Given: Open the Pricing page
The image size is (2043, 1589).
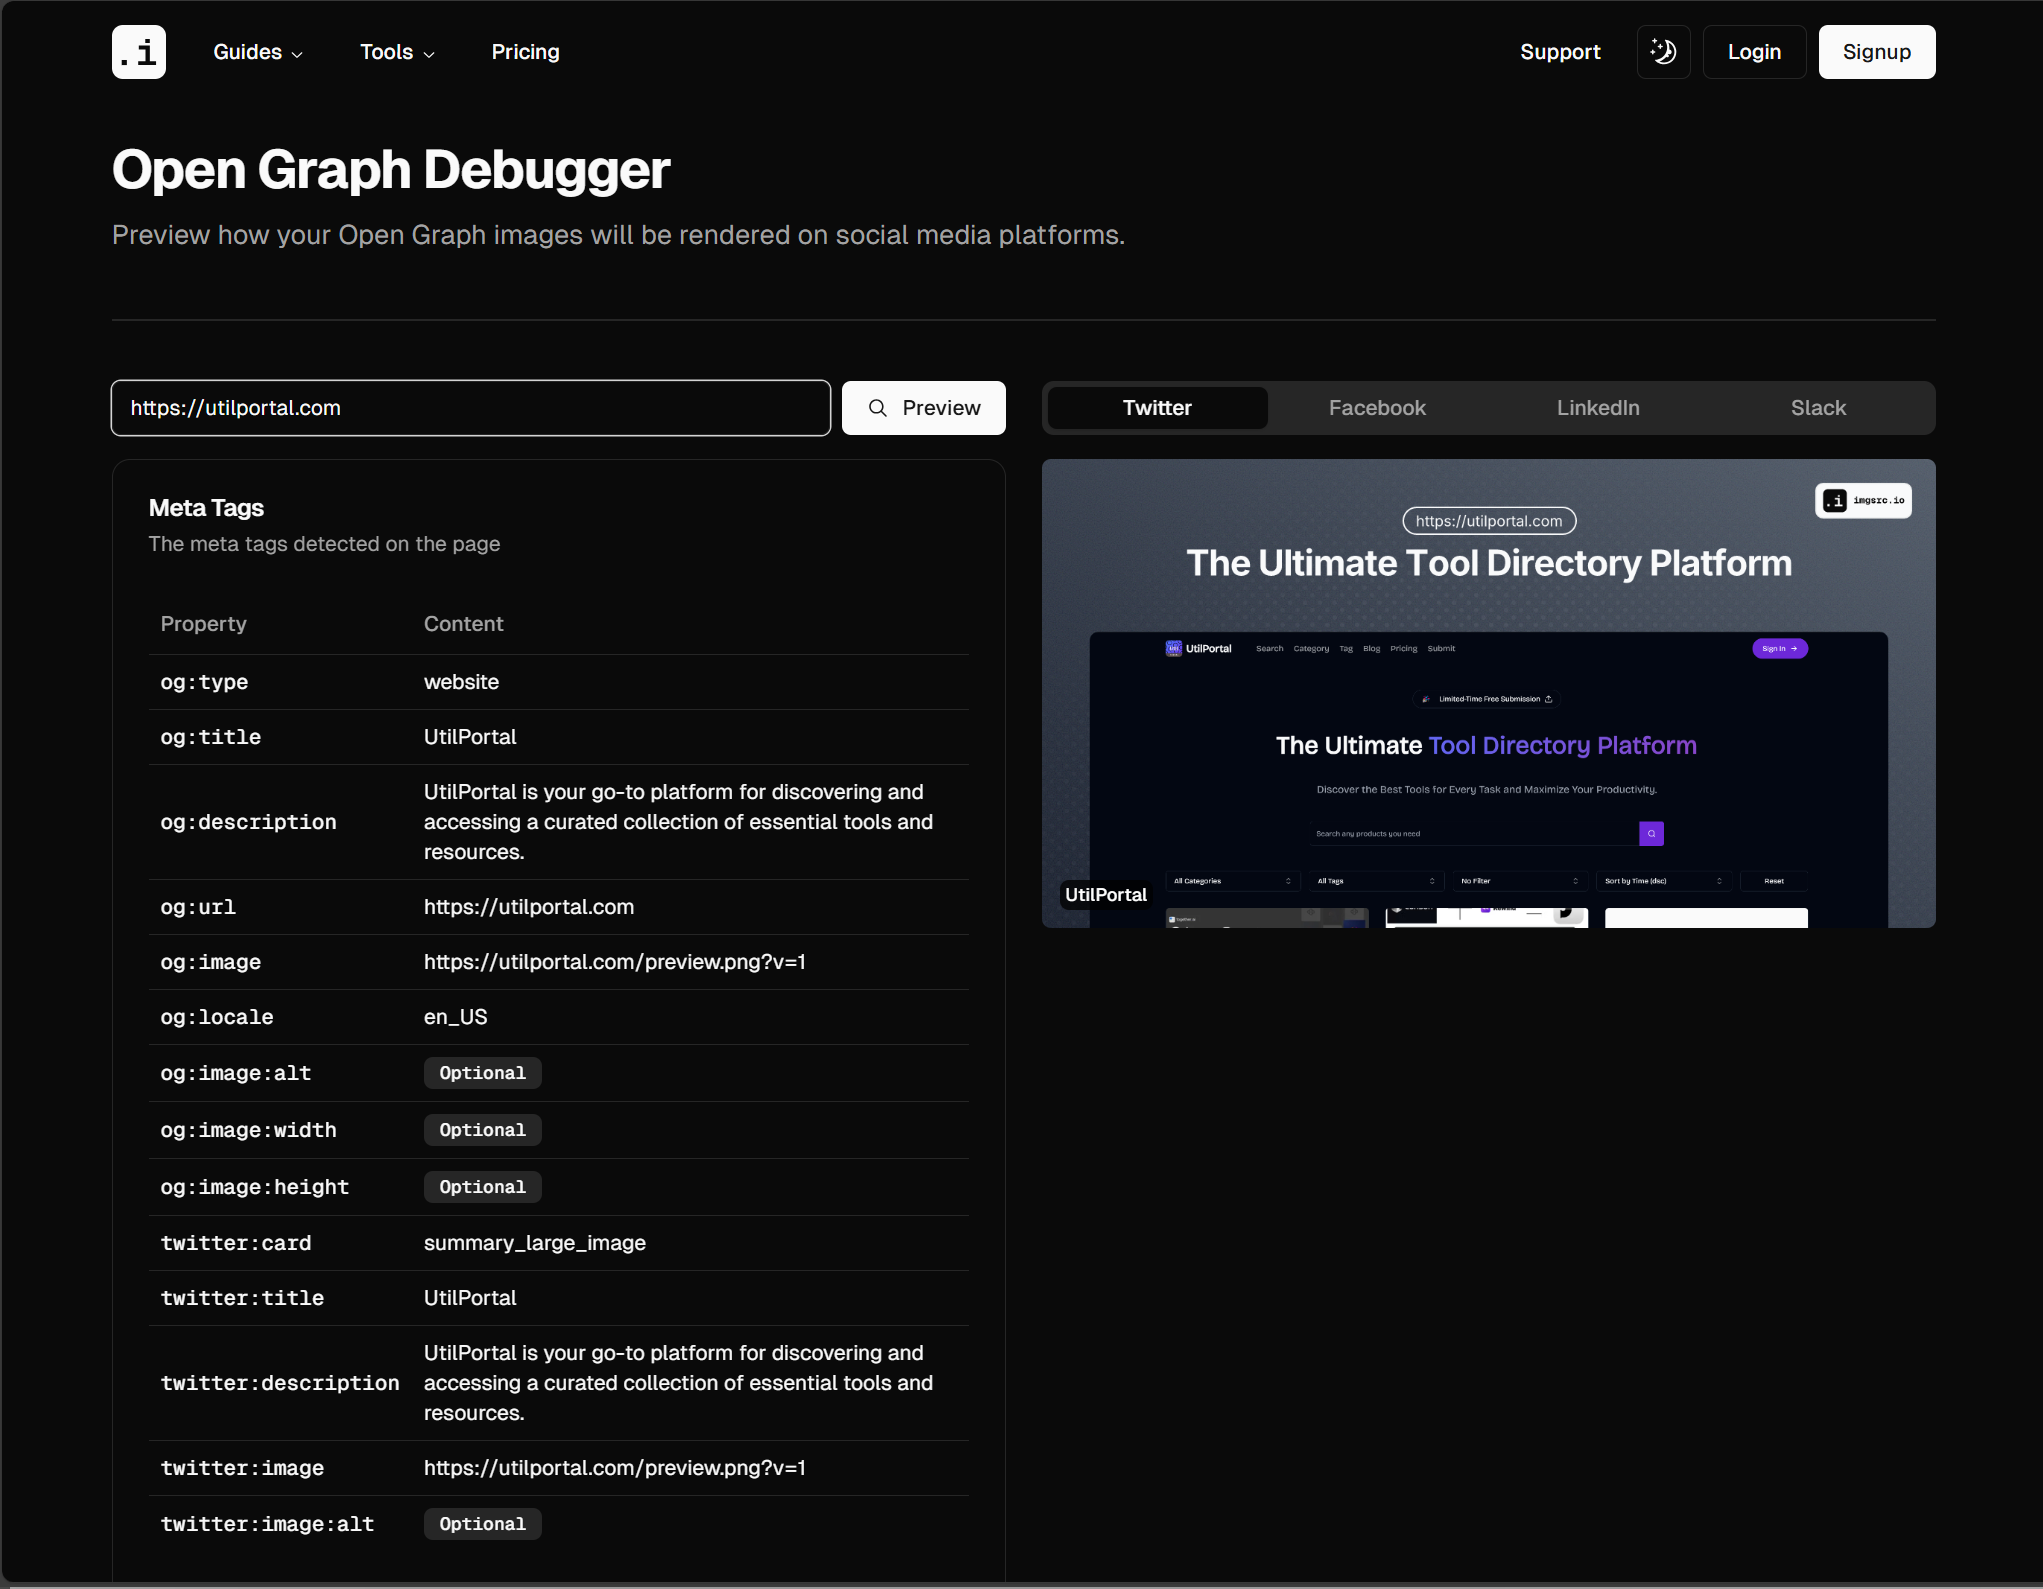Looking at the screenshot, I should point(525,52).
